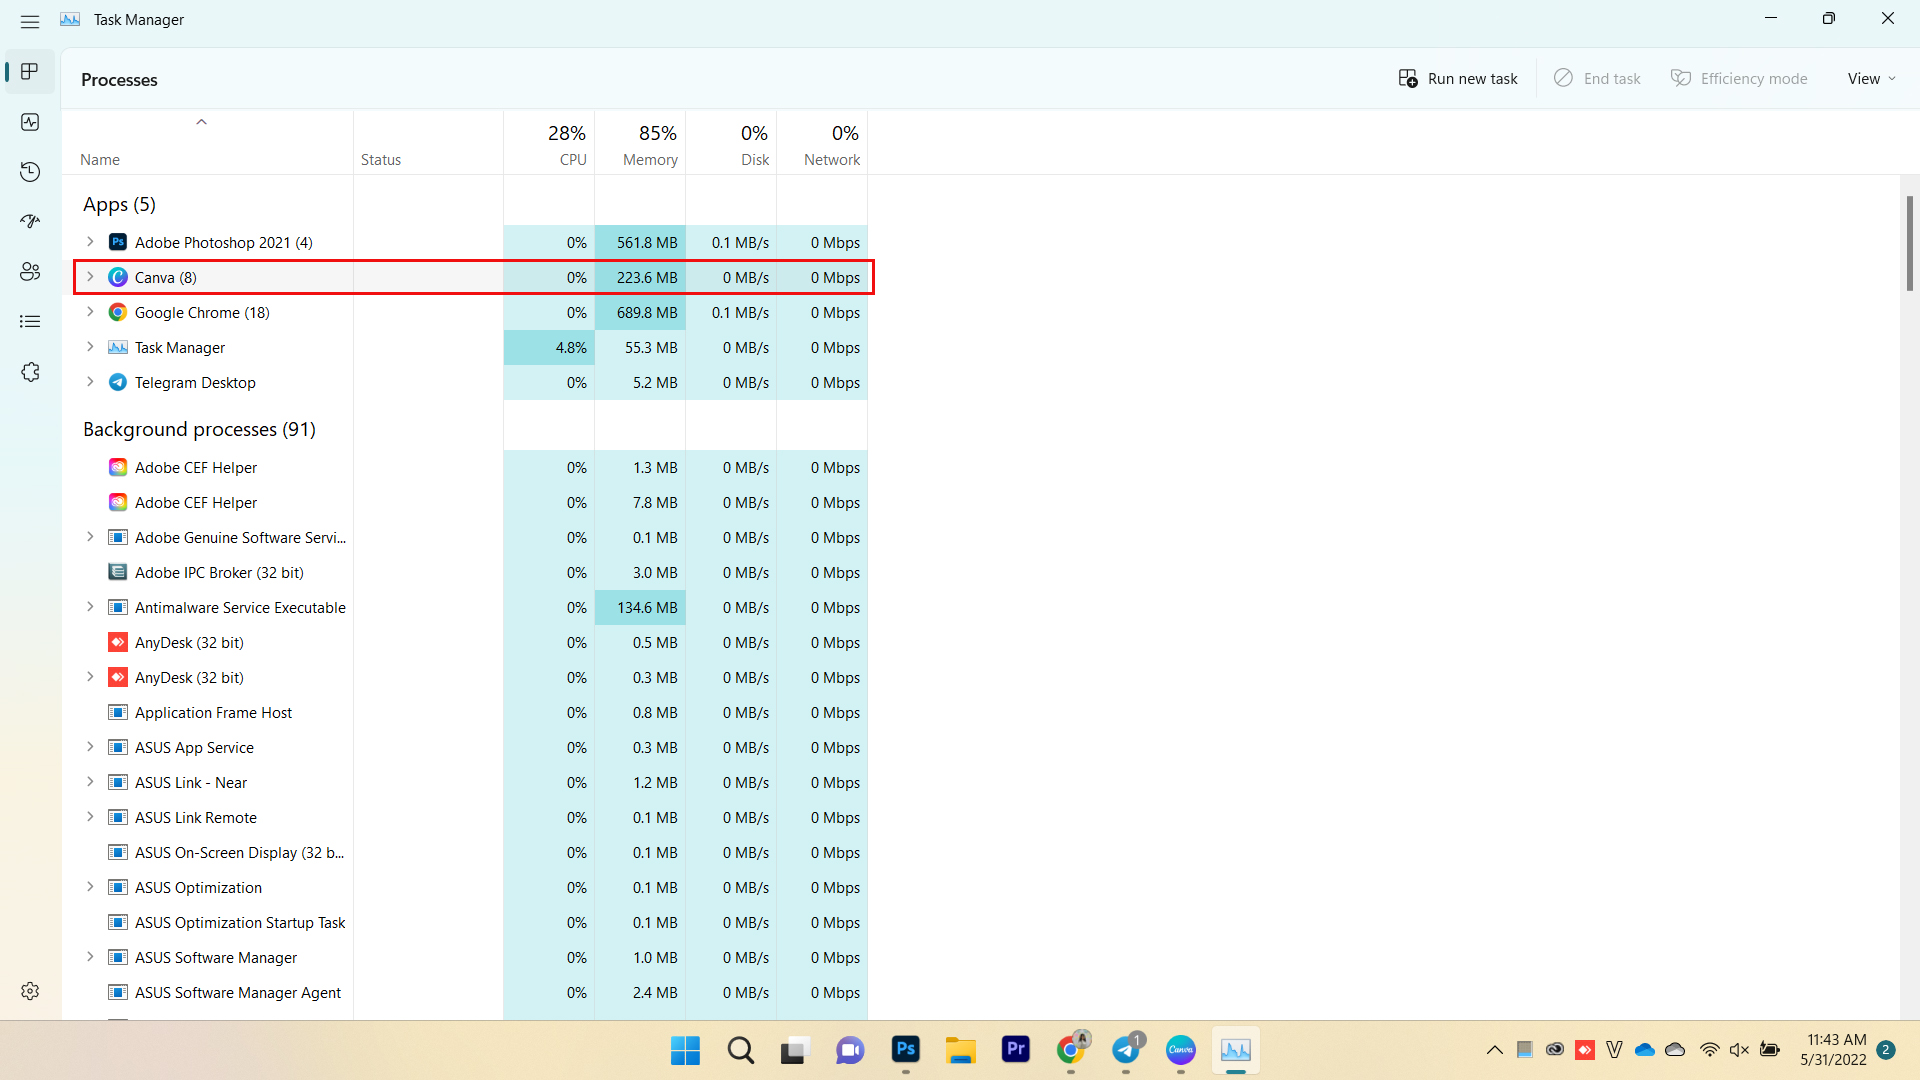
Task: Open Task View on taskbar
Action: (x=795, y=1050)
